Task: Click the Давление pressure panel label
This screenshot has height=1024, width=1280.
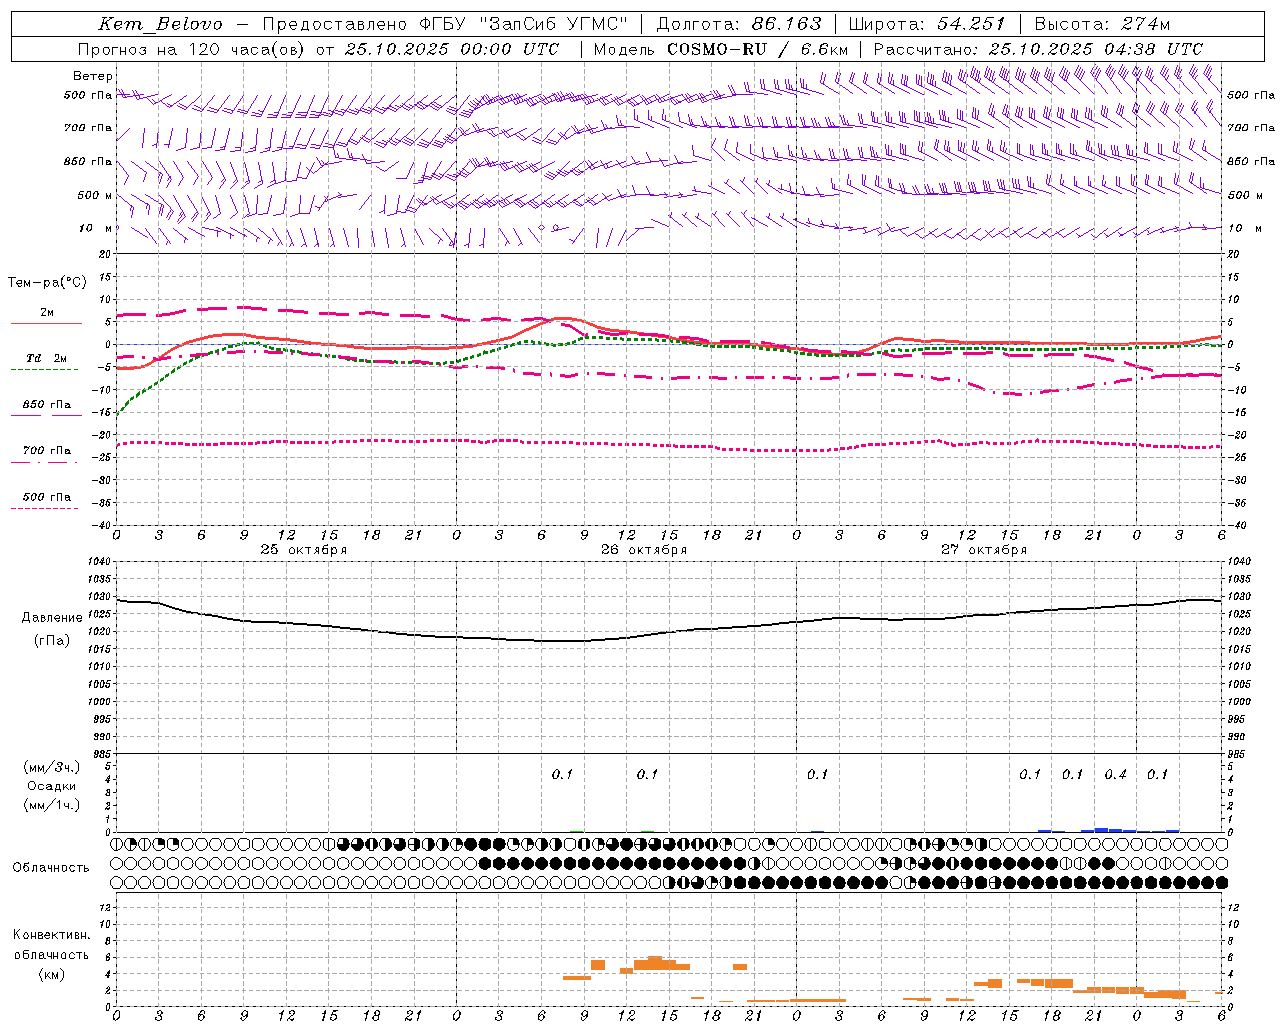Action: pos(52,618)
